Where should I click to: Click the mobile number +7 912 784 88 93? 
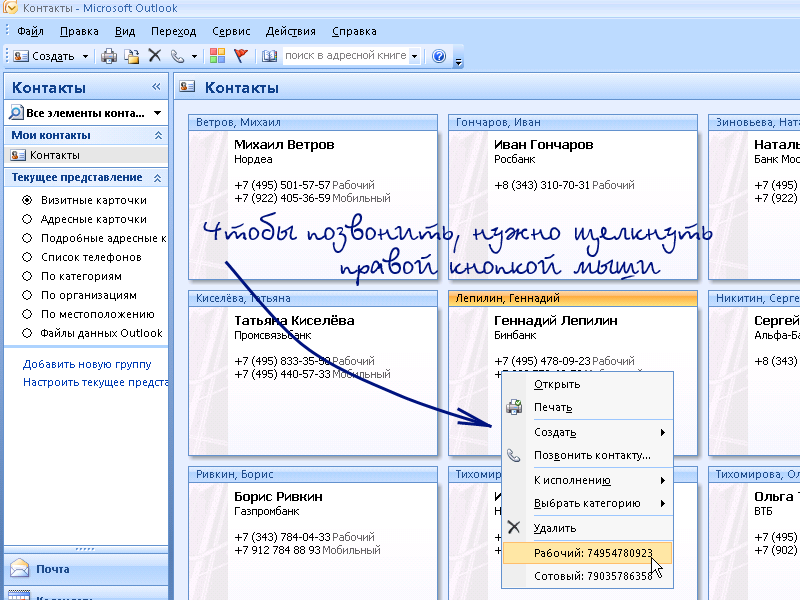278,550
